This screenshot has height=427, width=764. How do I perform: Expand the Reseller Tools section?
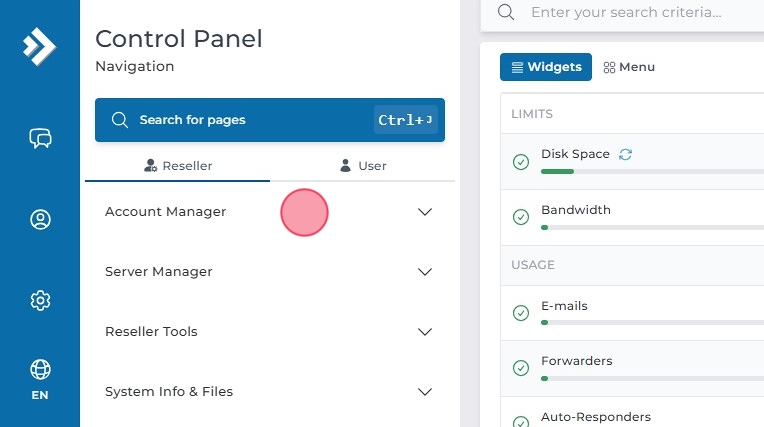(424, 332)
